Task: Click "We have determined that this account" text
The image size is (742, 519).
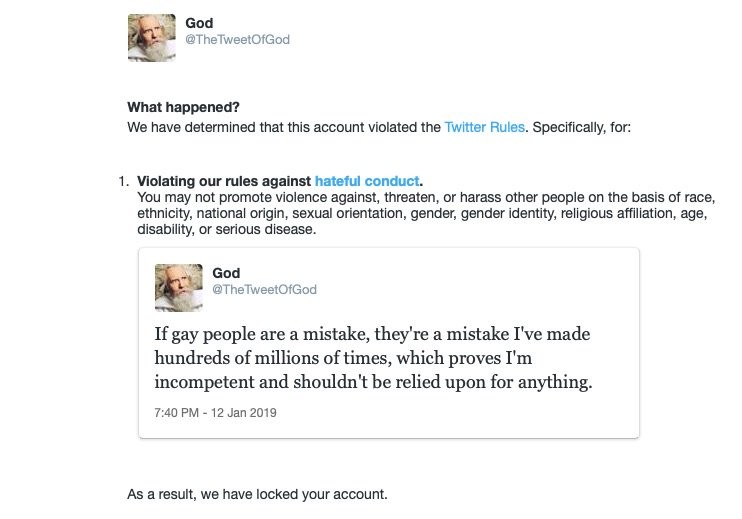Action: click(284, 127)
